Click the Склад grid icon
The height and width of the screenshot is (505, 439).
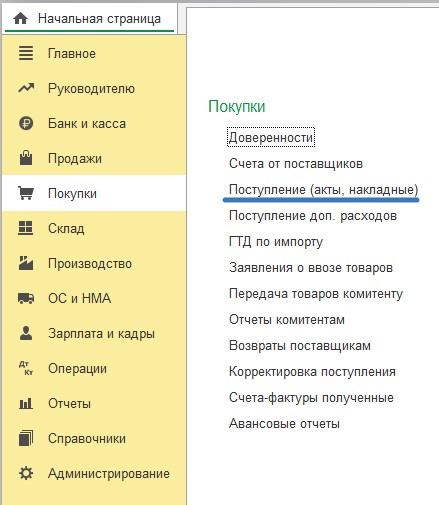coord(26,228)
